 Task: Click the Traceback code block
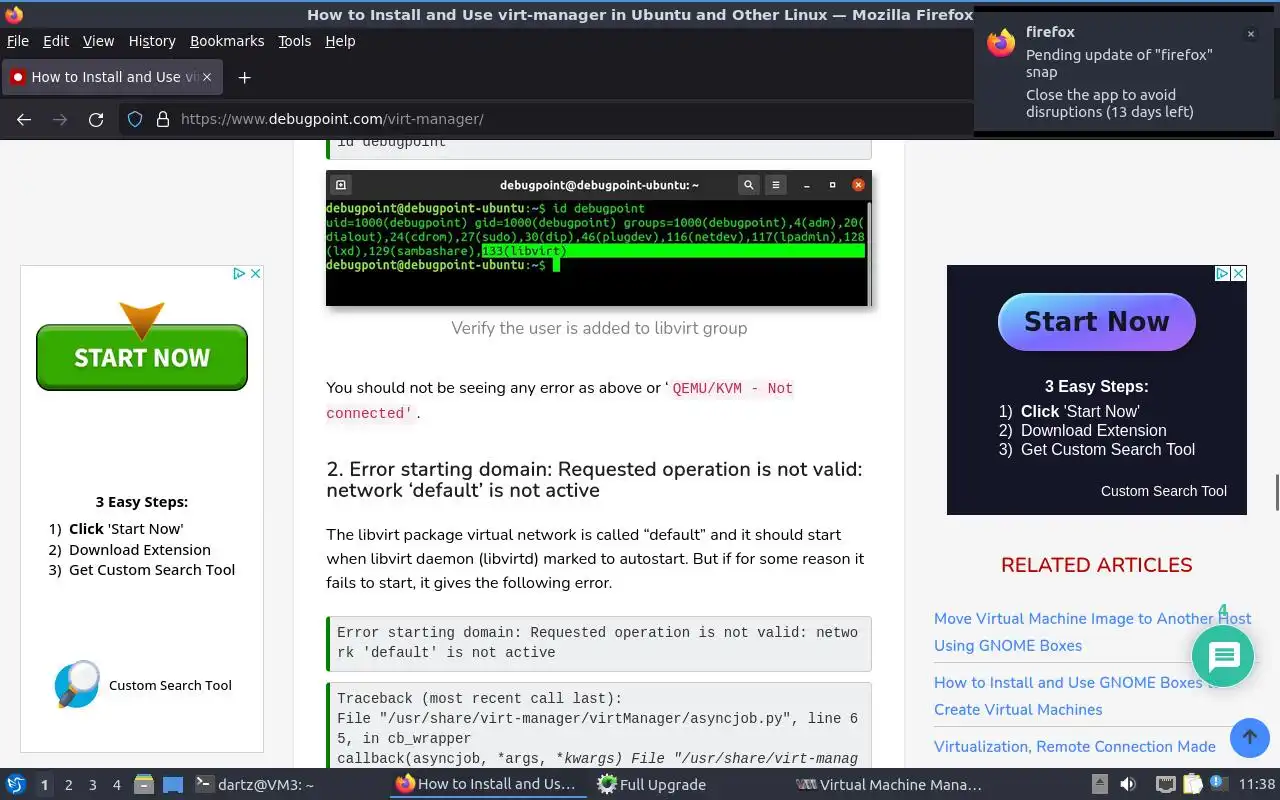point(599,726)
